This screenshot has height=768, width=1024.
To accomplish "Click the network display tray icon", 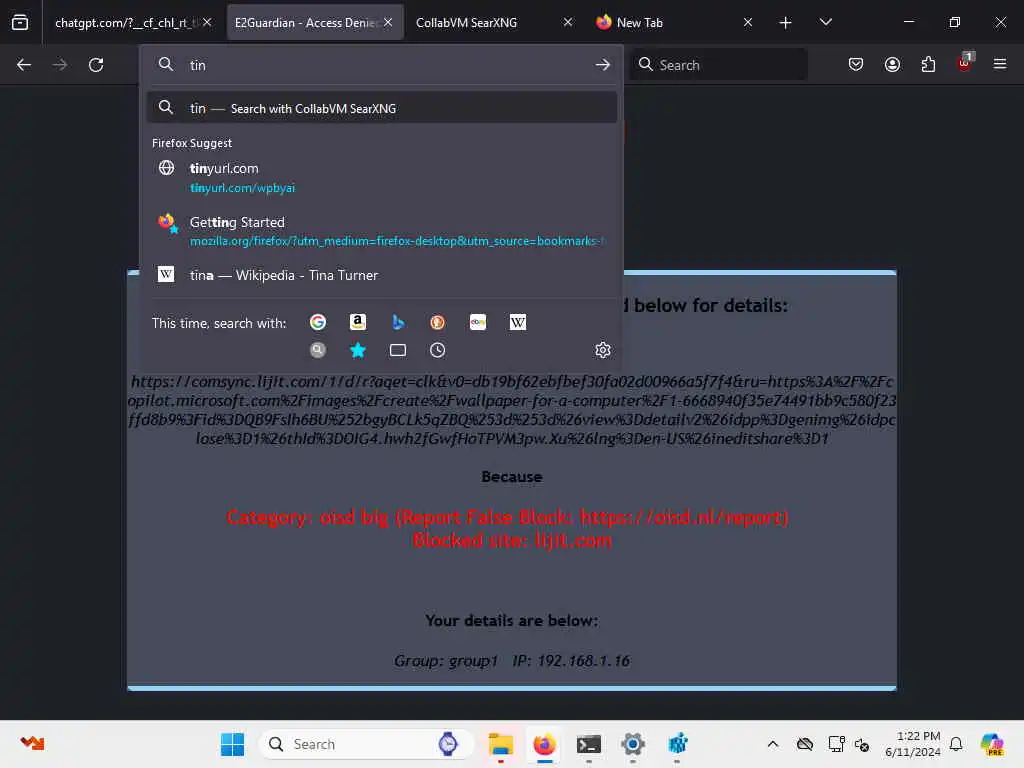I will click(836, 744).
